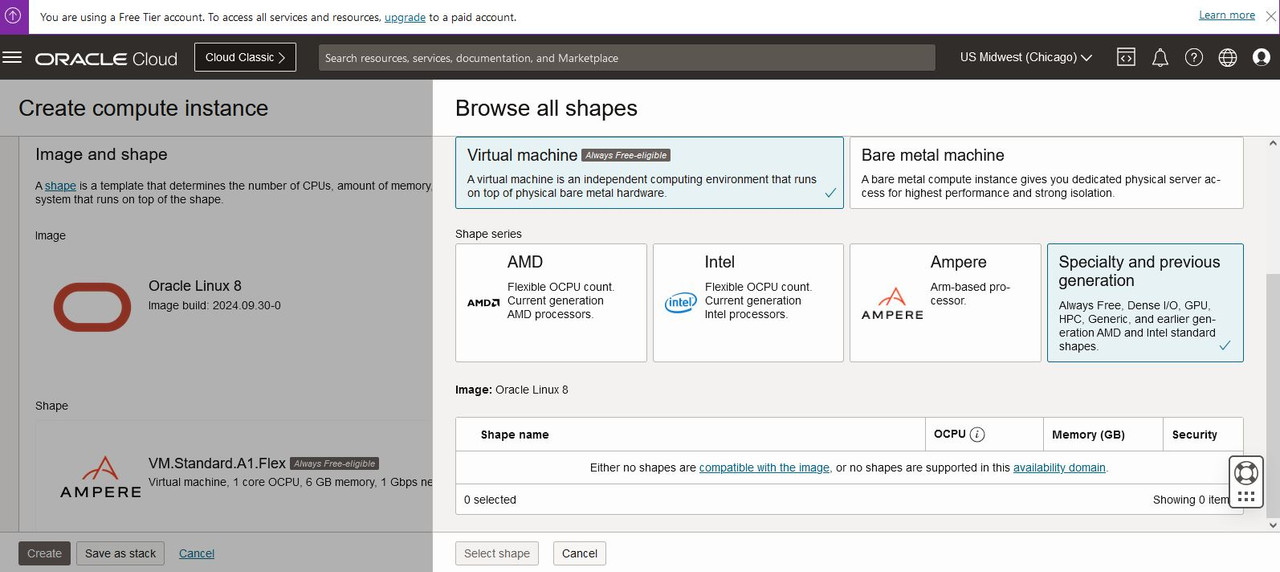The width and height of the screenshot is (1280, 572).
Task: Open the US Midwest (Chicago) region dropdown
Action: pyautogui.click(x=1026, y=58)
